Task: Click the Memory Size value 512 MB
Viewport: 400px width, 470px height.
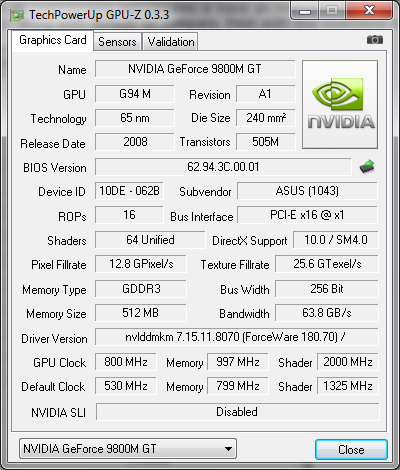Action: click(x=141, y=313)
